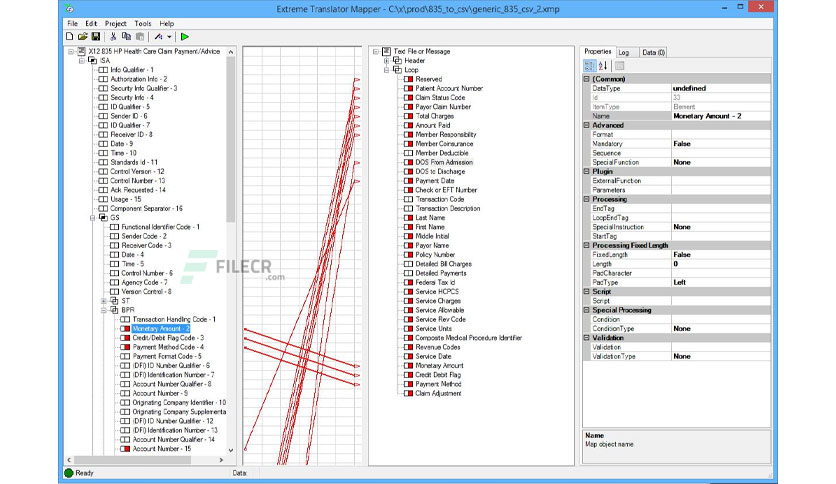This screenshot has width=836, height=484.
Task: Click the red icon beside Credit/Debit Flag Code - 3
Action: [125, 338]
